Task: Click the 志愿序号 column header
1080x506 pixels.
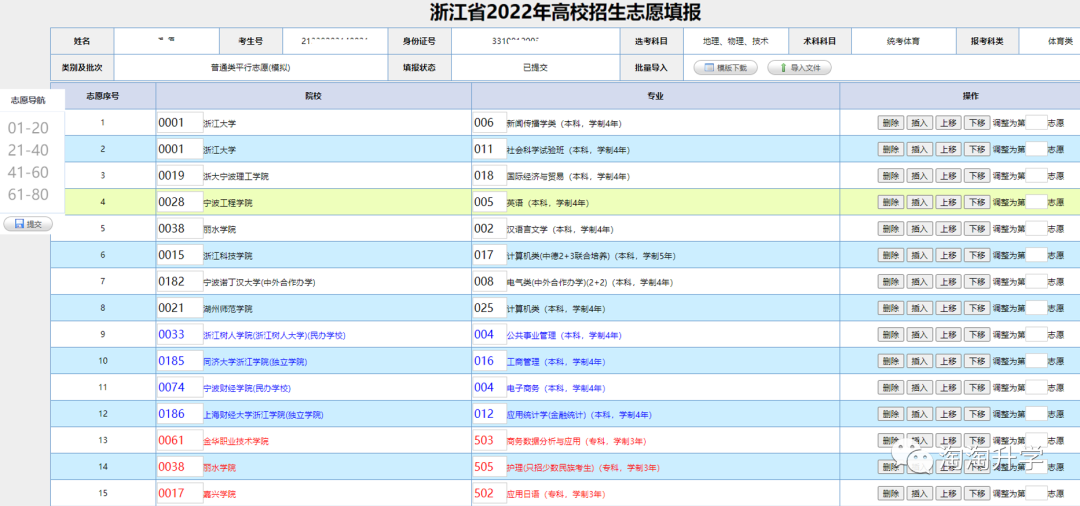Action: coord(103,96)
